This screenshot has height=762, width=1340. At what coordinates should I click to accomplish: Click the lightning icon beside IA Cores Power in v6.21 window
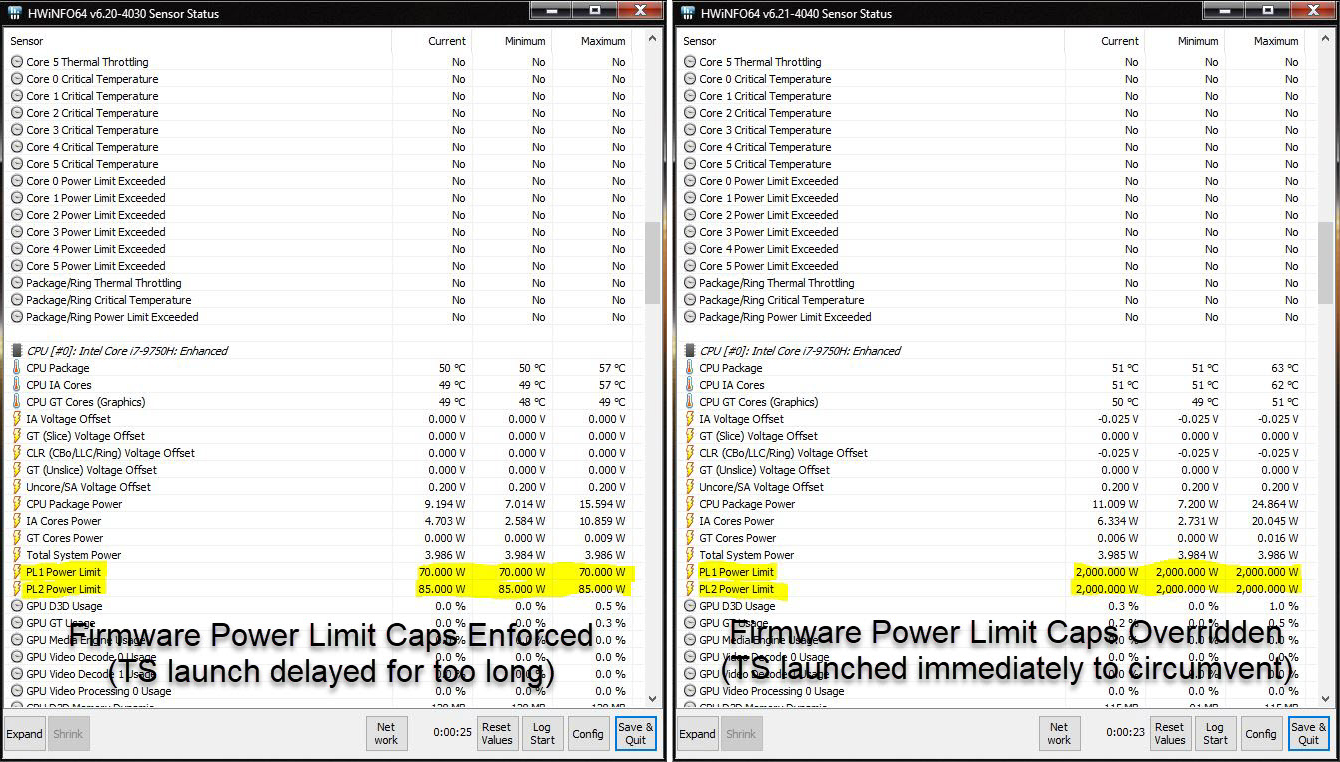(x=689, y=521)
